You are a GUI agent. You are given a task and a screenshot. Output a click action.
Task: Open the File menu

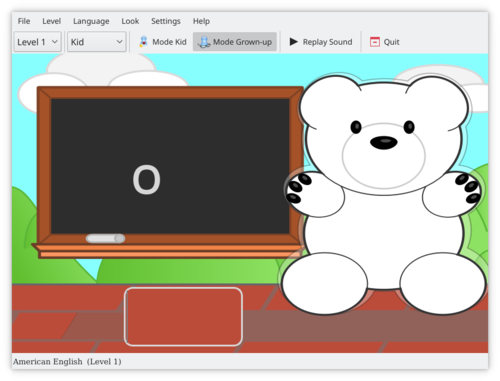coord(24,21)
